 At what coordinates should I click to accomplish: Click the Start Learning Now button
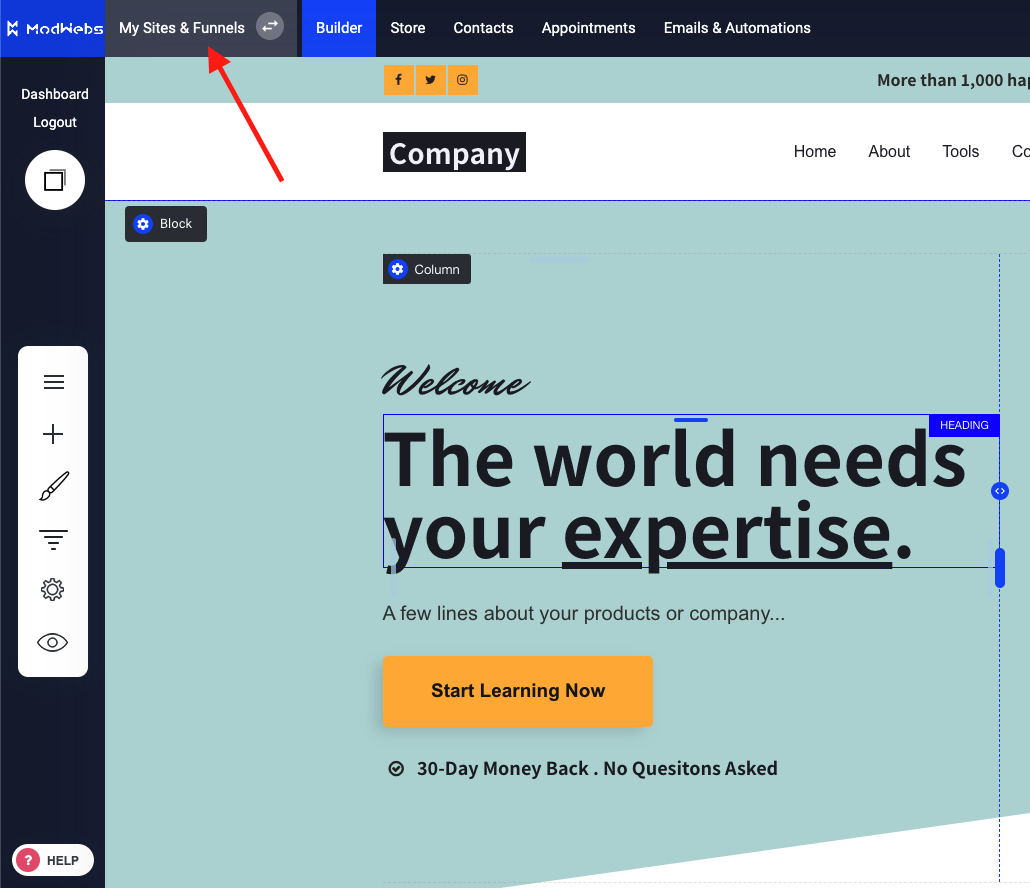coord(517,691)
